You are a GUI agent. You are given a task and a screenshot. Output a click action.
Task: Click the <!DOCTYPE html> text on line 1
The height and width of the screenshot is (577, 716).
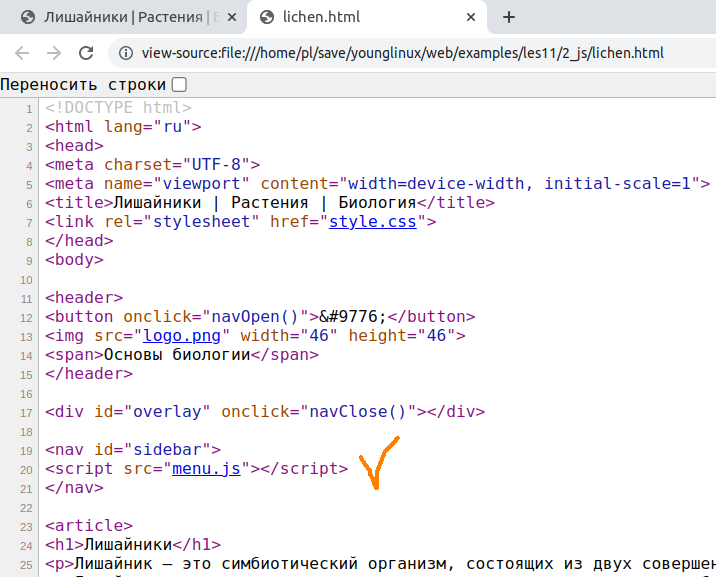(x=118, y=108)
